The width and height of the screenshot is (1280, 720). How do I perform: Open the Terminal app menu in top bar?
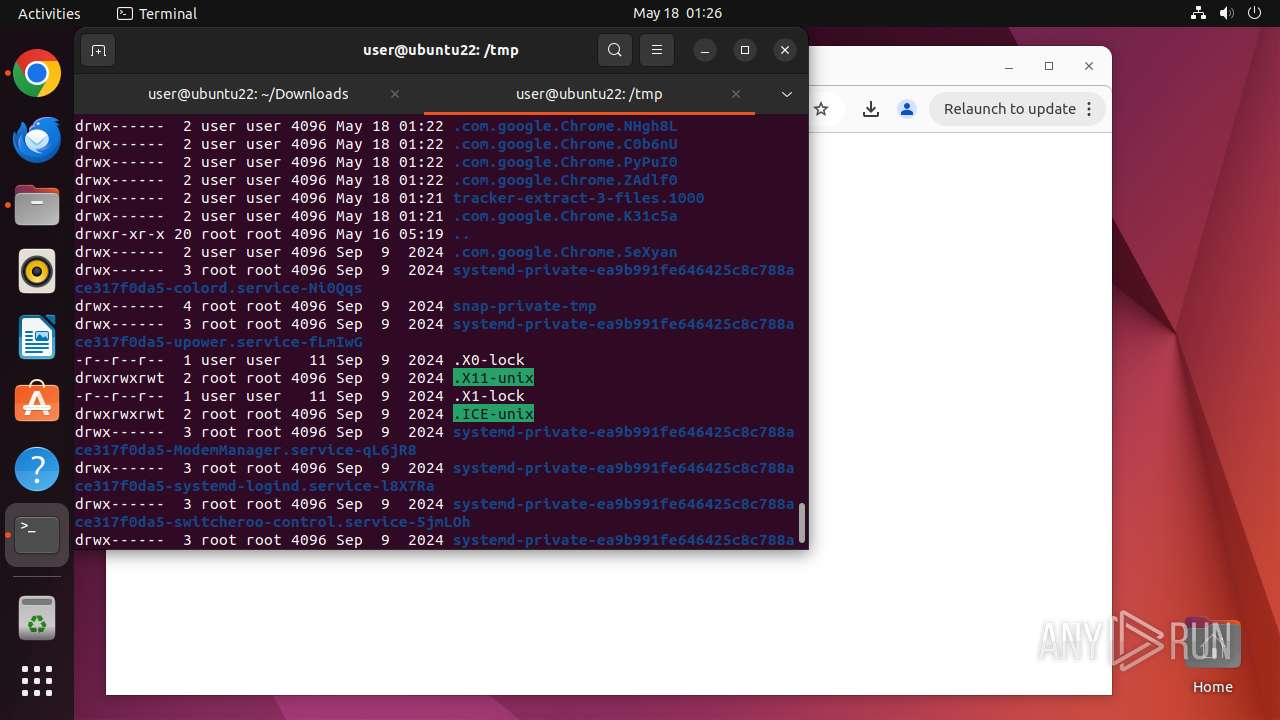tap(157, 13)
